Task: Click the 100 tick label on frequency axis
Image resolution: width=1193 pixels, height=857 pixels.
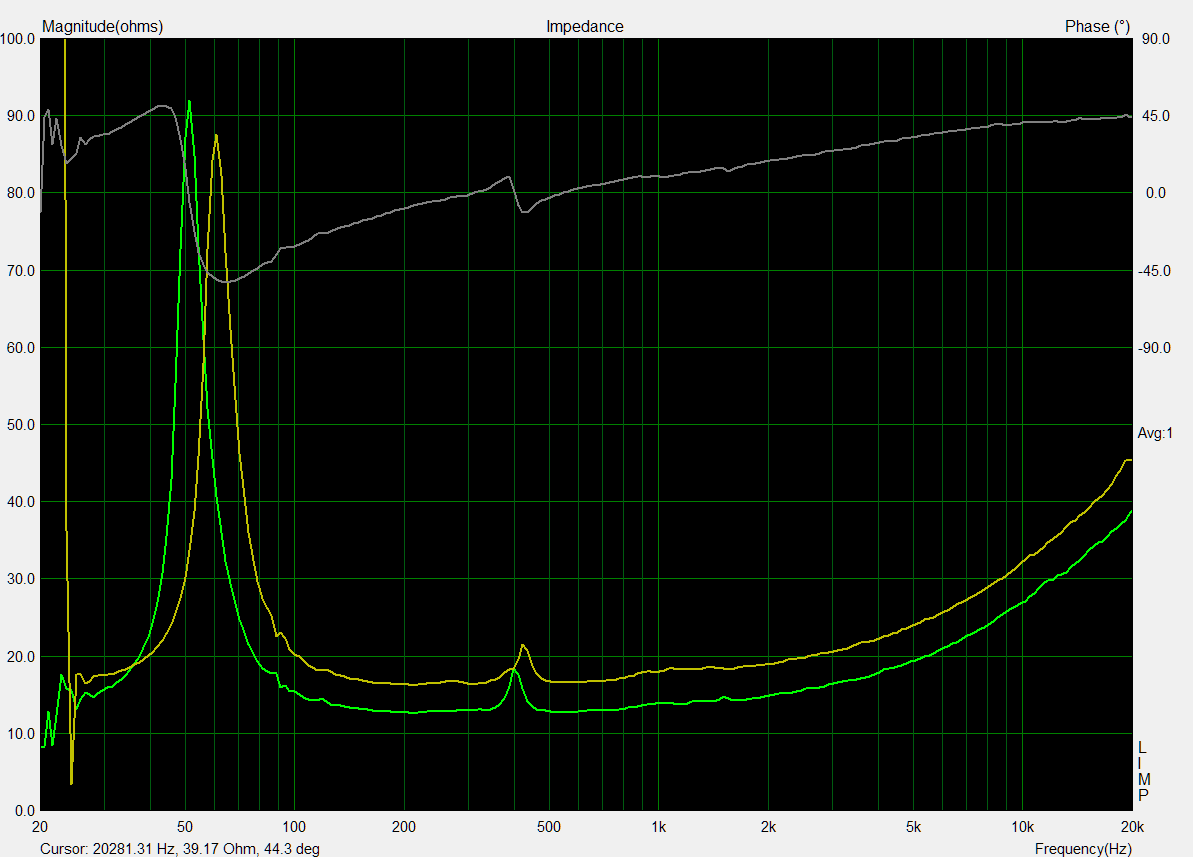Action: pos(294,827)
